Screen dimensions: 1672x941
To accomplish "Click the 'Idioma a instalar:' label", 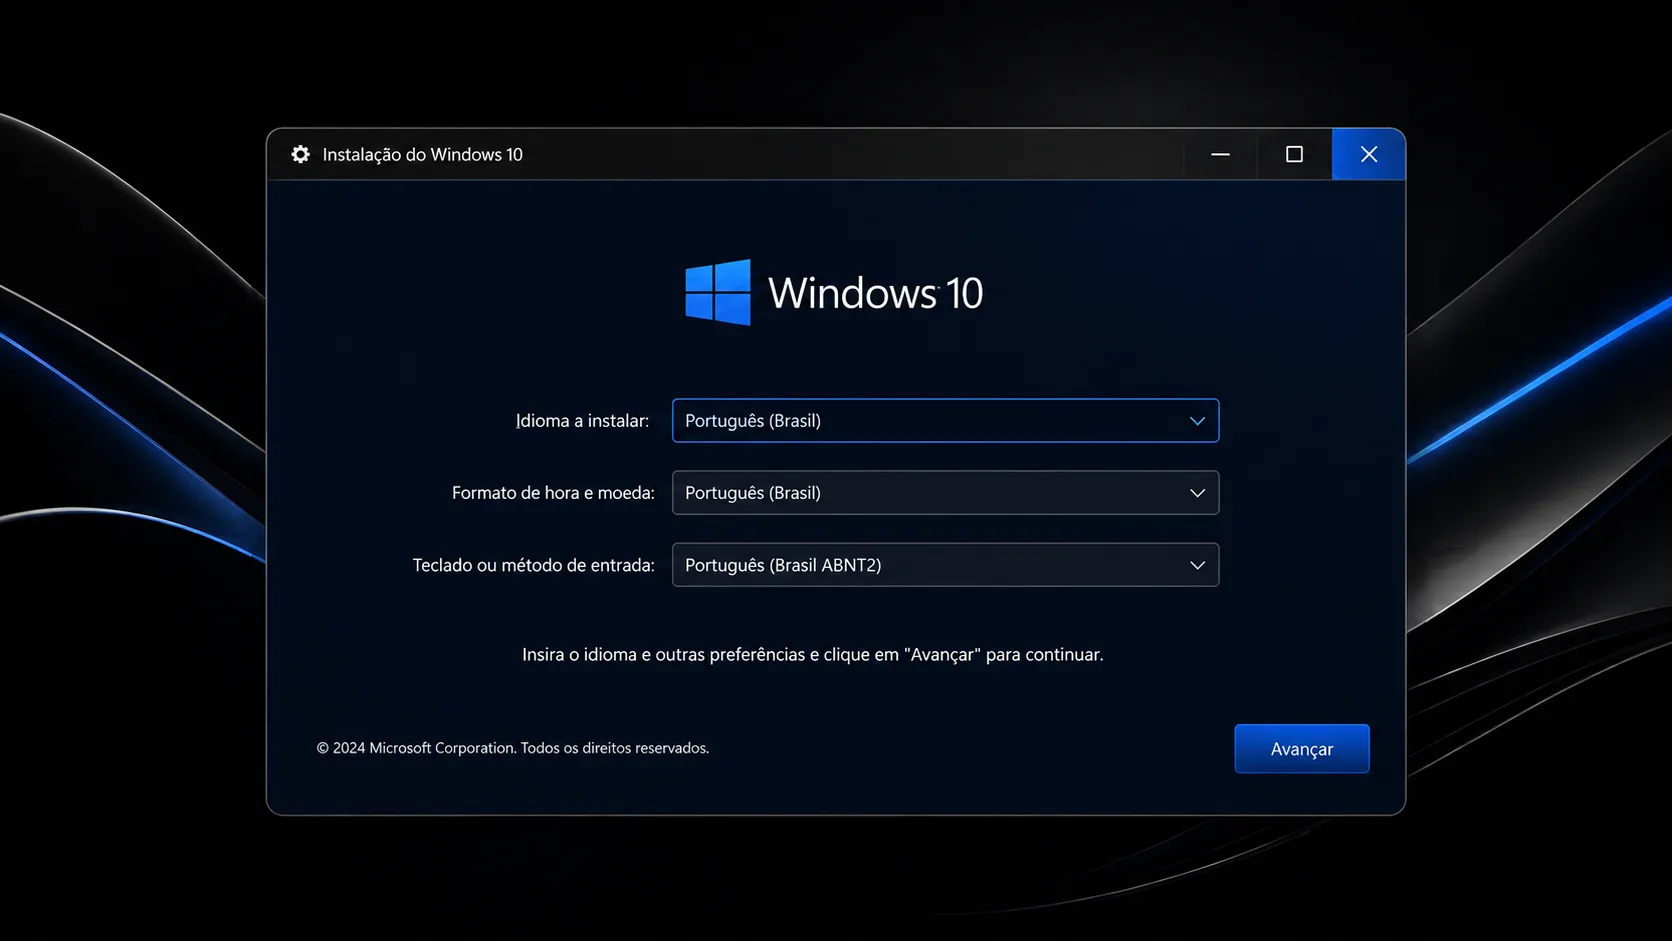I will pos(582,421).
